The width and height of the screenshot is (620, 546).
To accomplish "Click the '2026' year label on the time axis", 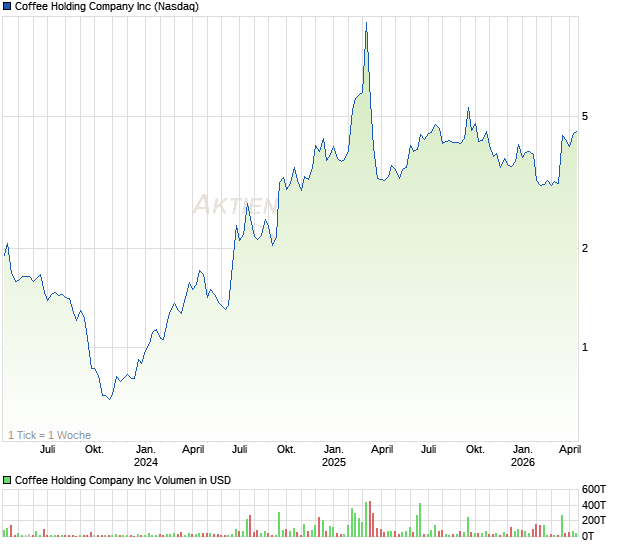I will tap(523, 462).
